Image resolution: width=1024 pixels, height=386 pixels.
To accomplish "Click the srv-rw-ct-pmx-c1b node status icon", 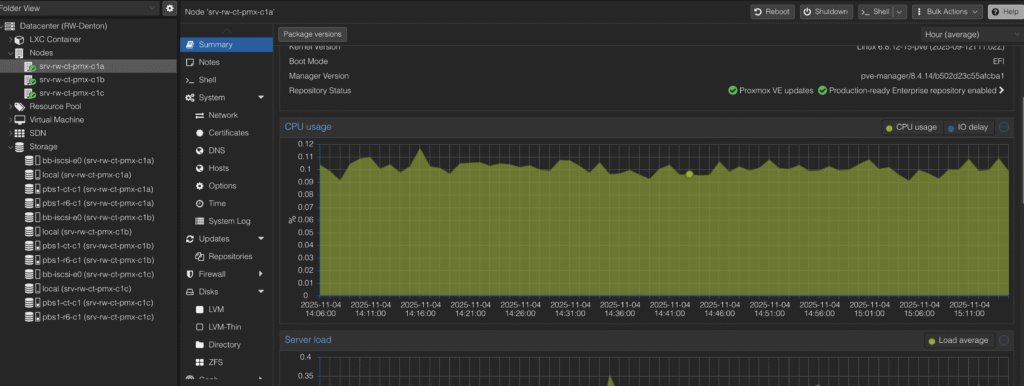I will (x=29, y=80).
